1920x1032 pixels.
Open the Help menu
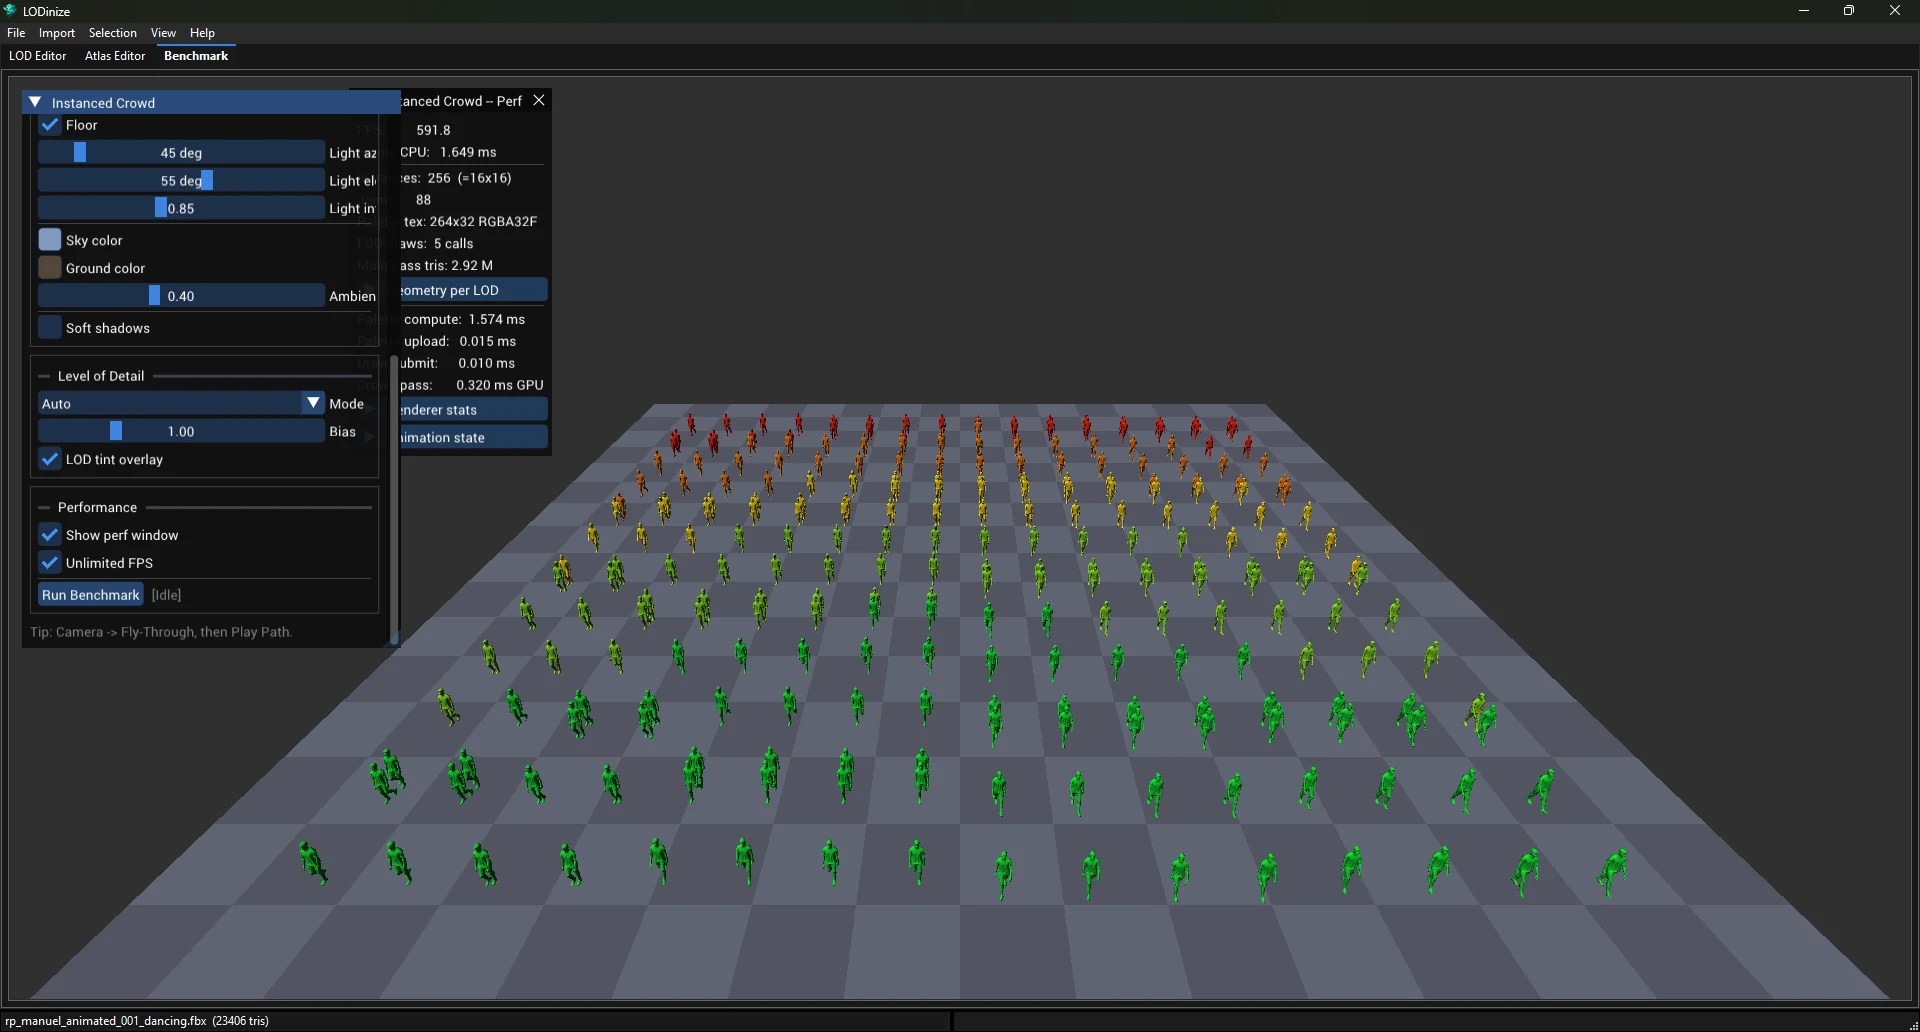pos(202,33)
